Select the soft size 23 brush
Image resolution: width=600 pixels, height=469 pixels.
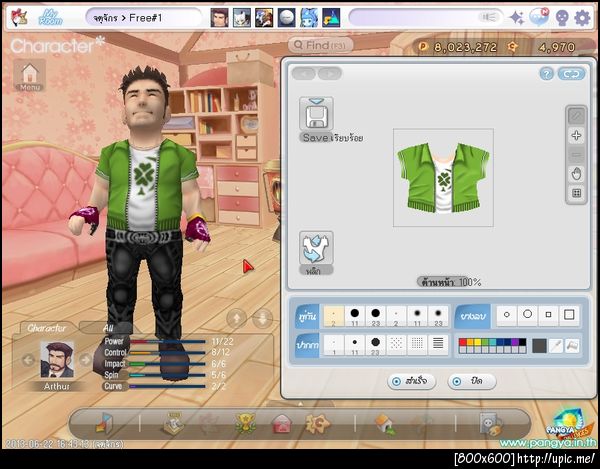tap(438, 316)
